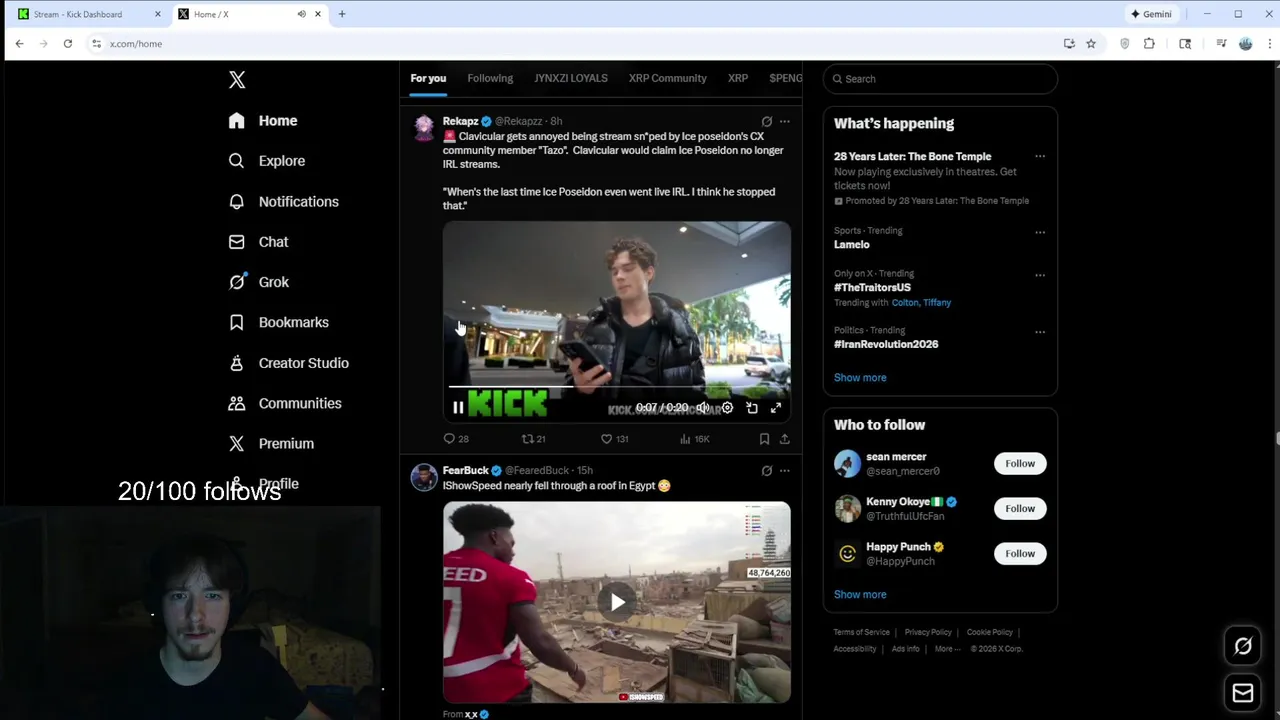This screenshot has height=720, width=1280.
Task: Open the #IranRevolution2026 trend
Action: [886, 344]
